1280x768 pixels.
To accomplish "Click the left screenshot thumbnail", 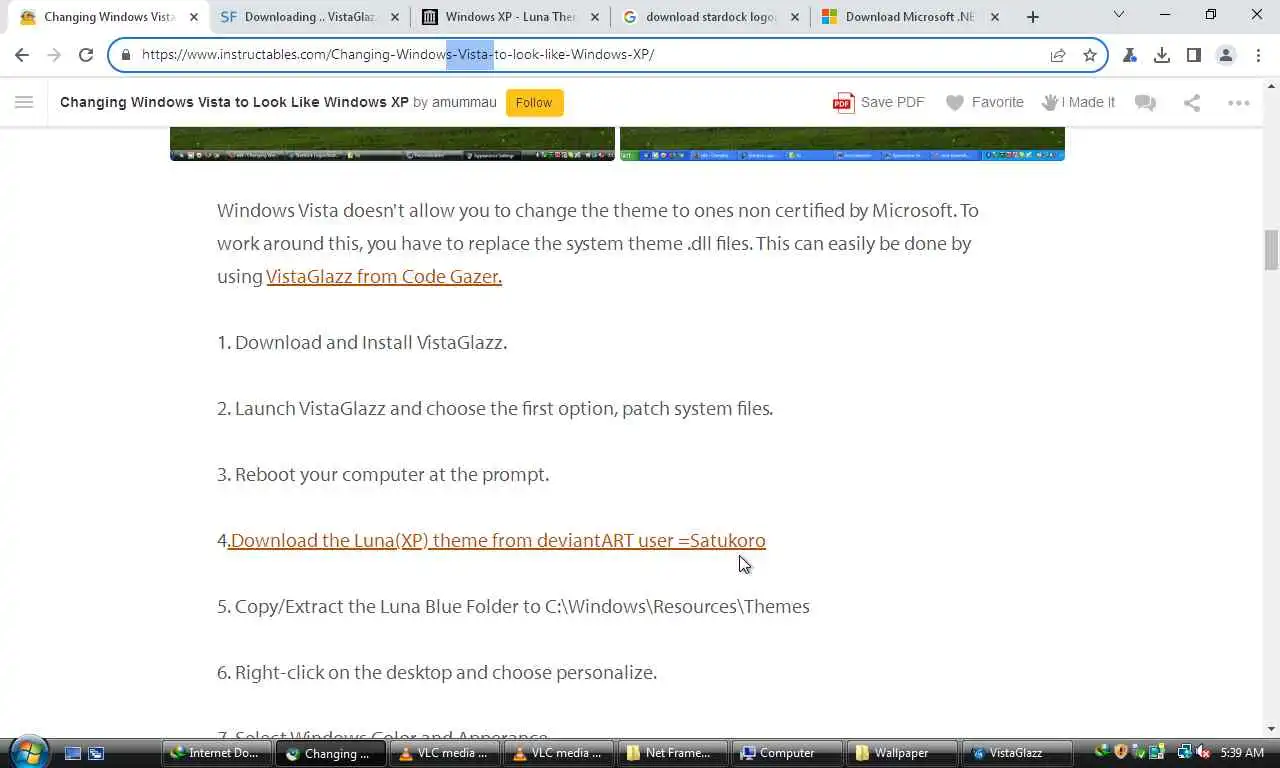I will tap(392, 144).
